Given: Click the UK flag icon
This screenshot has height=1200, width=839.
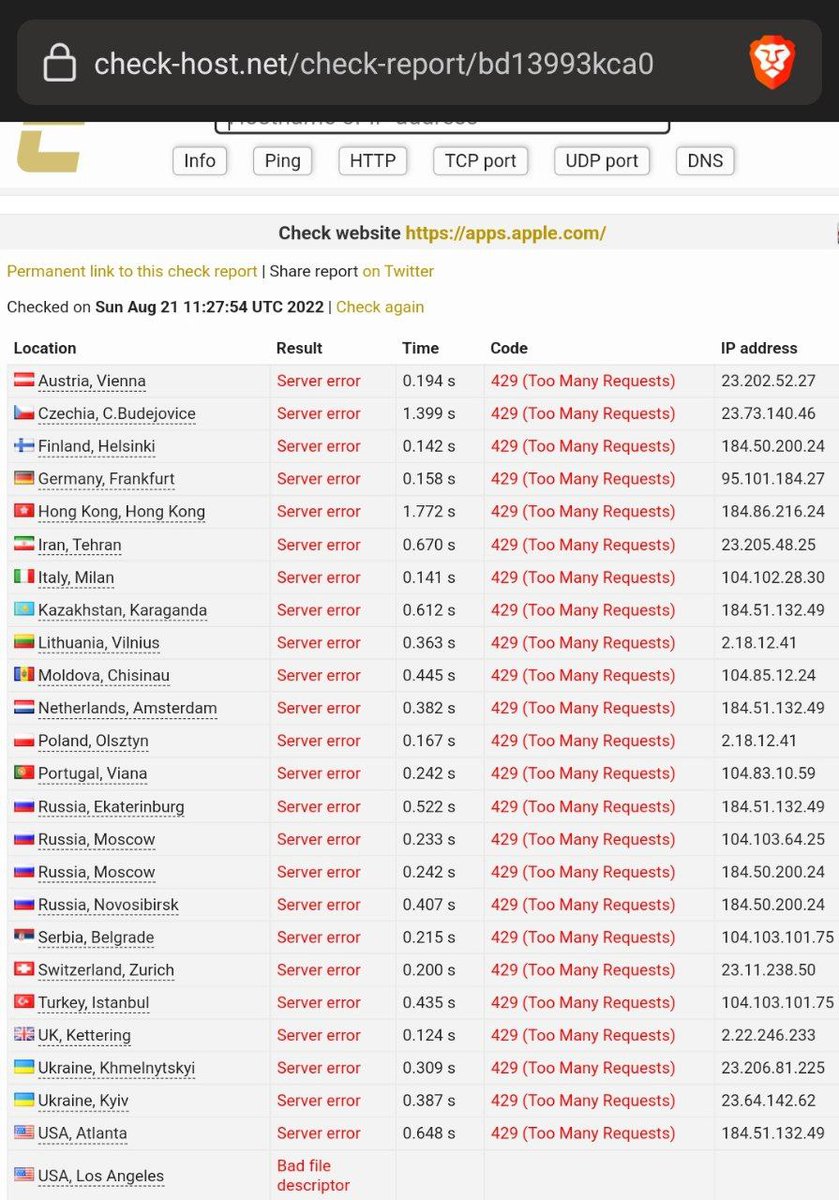Looking at the screenshot, I should (x=24, y=1035).
